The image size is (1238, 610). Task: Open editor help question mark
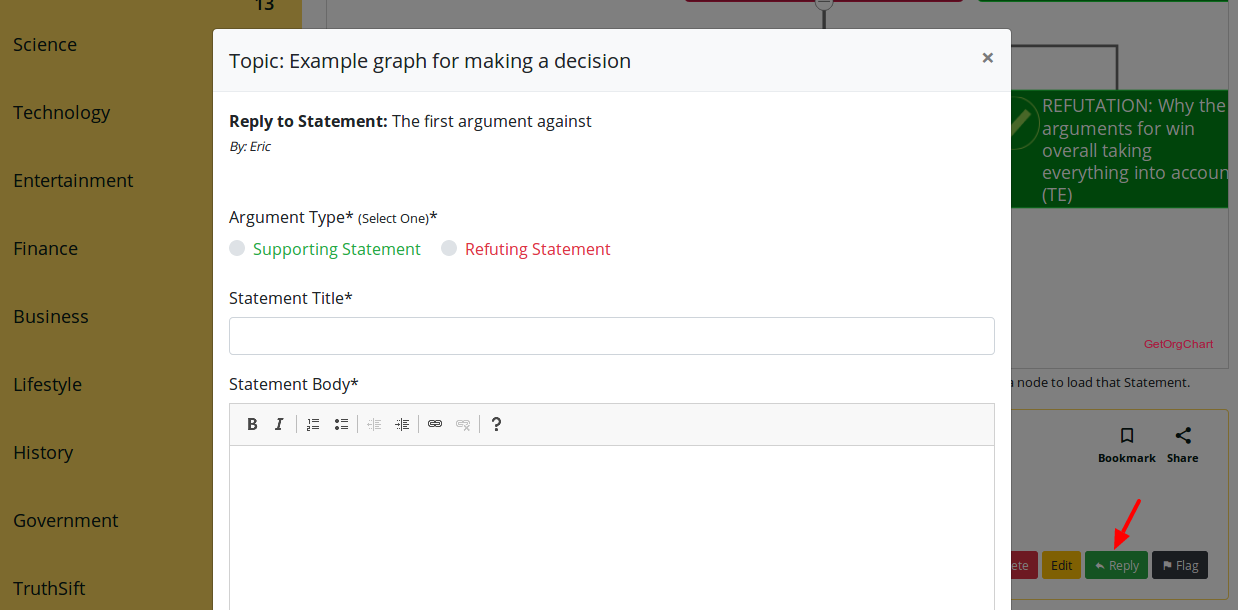coord(496,424)
